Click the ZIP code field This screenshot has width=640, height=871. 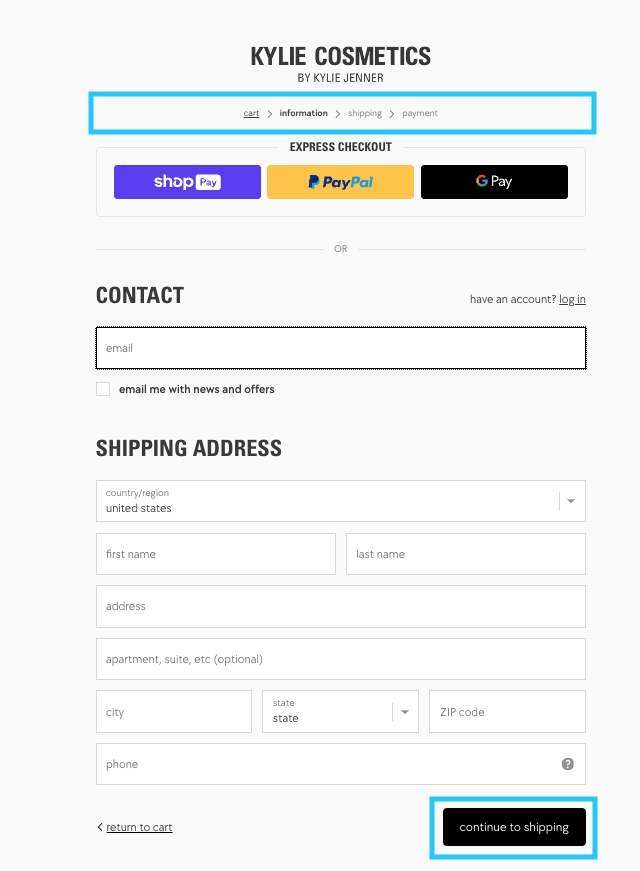click(x=507, y=712)
